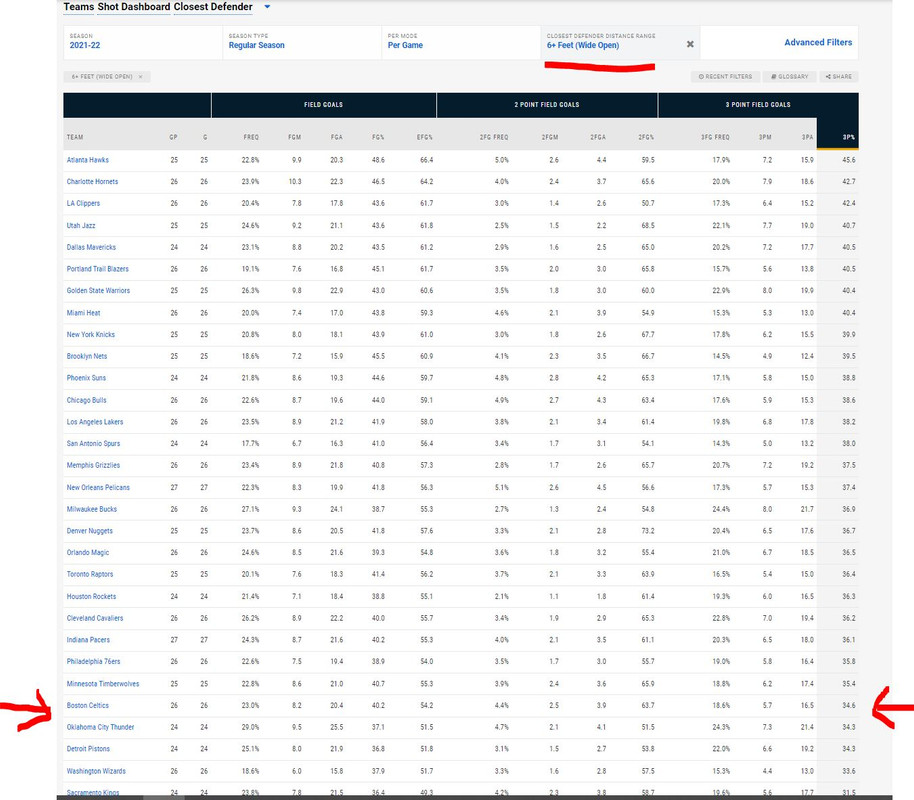Open the Memphis Grizzlies team link

coord(93,465)
